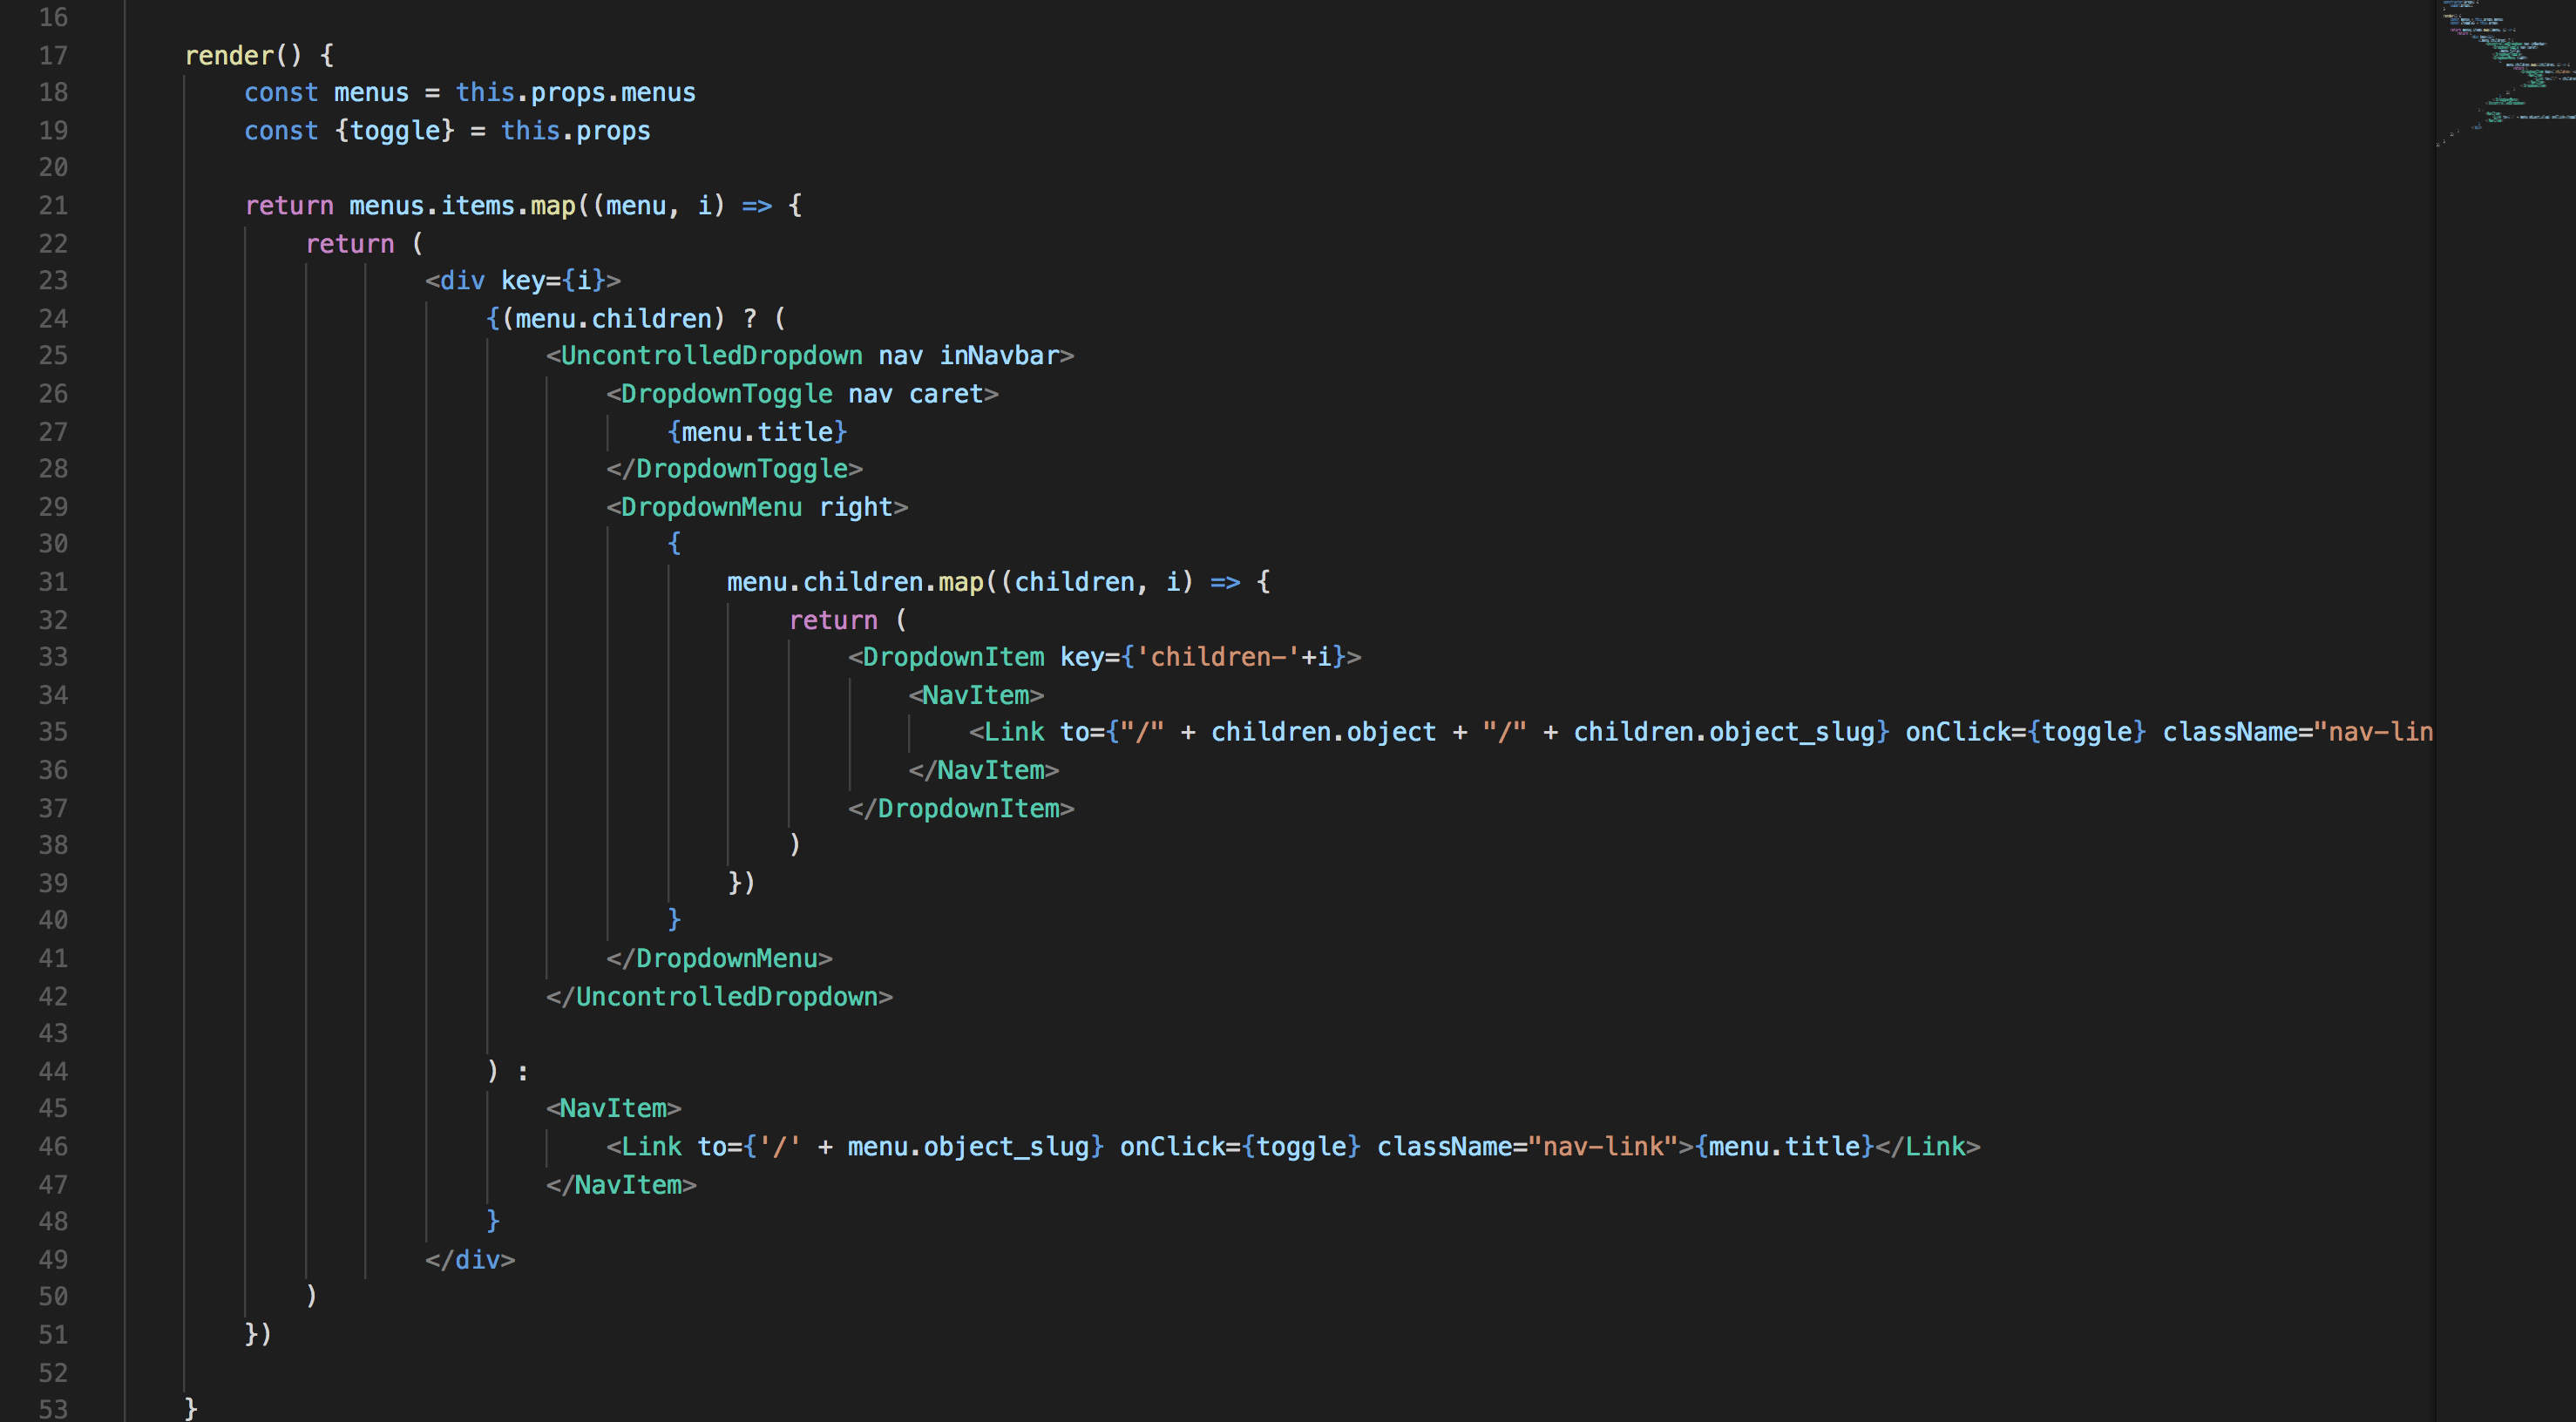Place cursor on render() method name
Screen dimensions: 2576x1422
pos(228,55)
